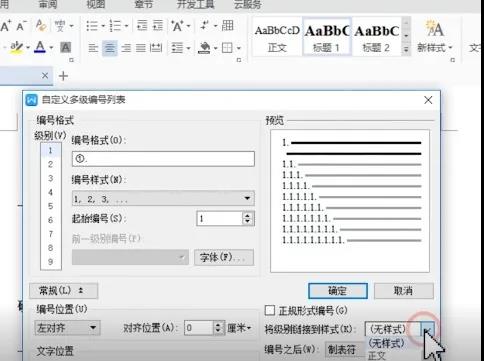The image size is (484, 361).
Task: Open the 将级别链接到样式 dropdown arrow
Action: pyautogui.click(x=428, y=330)
